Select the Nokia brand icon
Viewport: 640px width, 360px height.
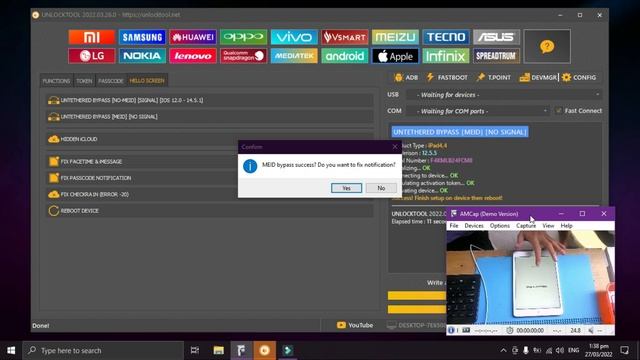(142, 56)
